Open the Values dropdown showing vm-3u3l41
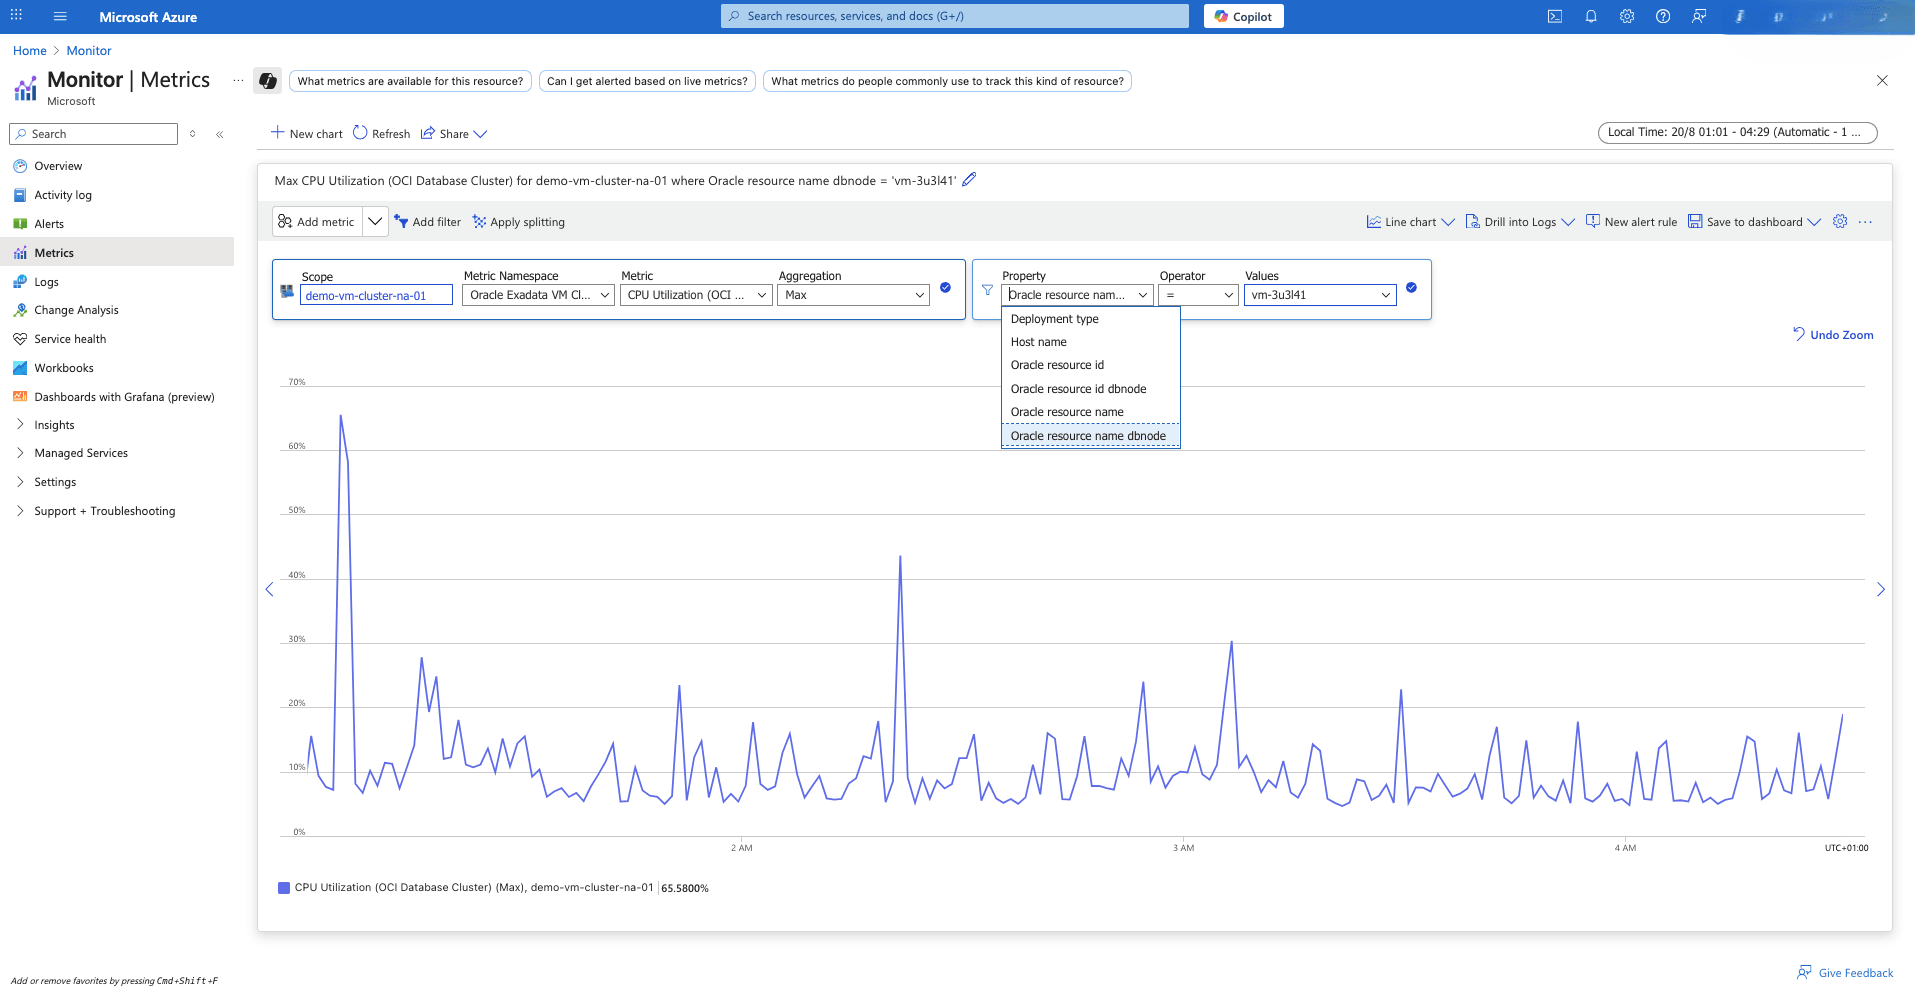 [1320, 295]
